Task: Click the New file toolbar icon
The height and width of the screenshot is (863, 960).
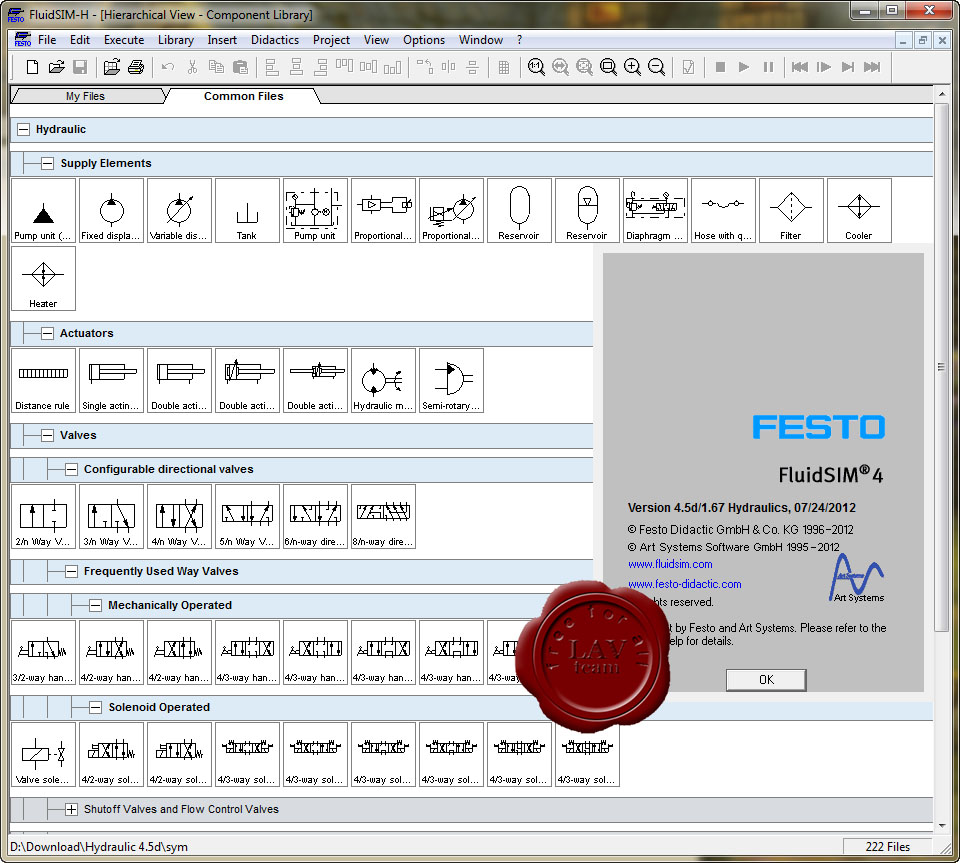Action: 32,67
